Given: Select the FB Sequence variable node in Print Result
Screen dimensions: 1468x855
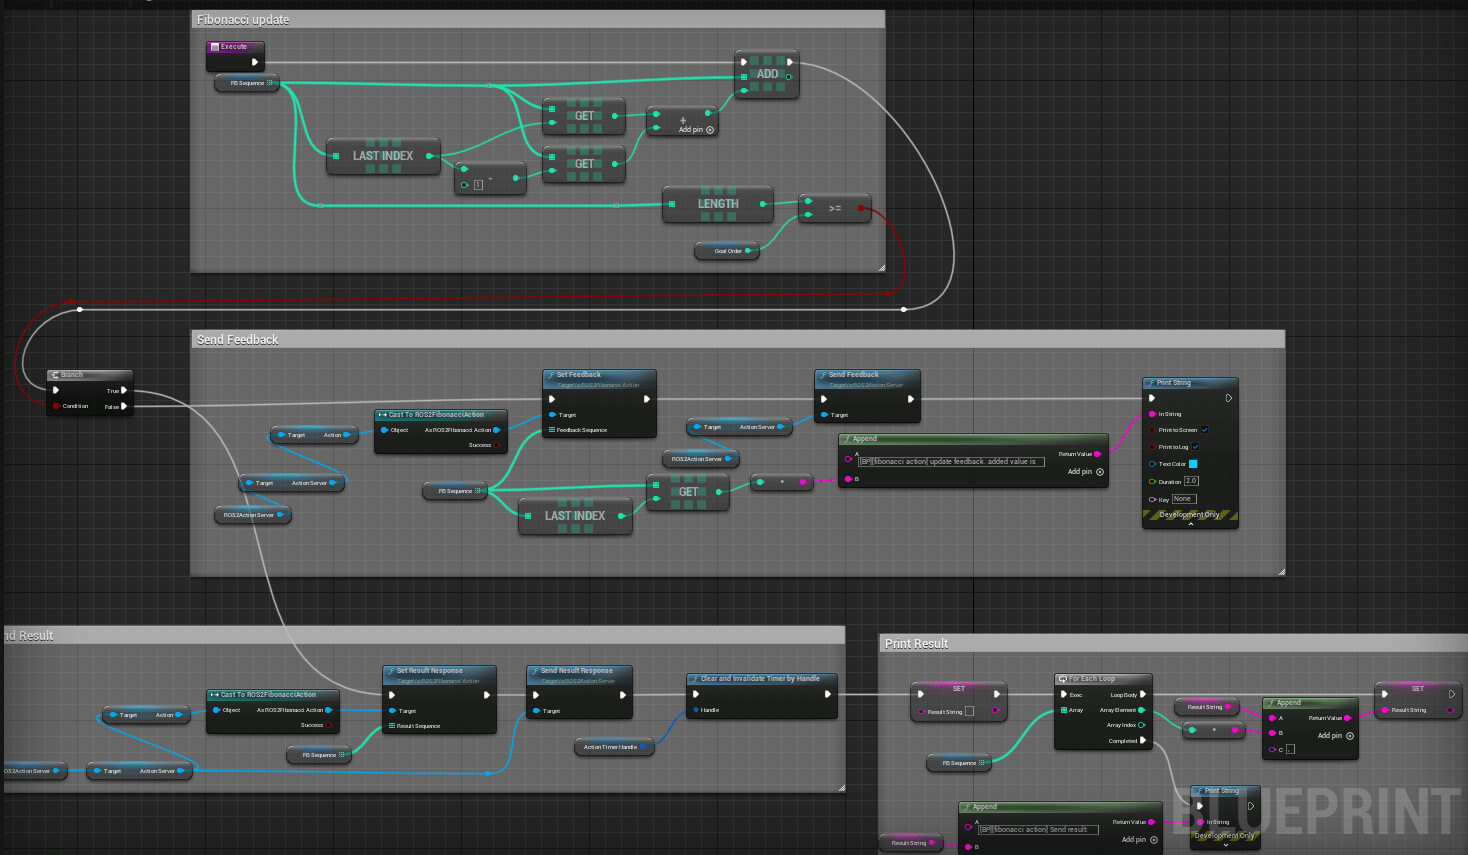Looking at the screenshot, I should pos(959,763).
